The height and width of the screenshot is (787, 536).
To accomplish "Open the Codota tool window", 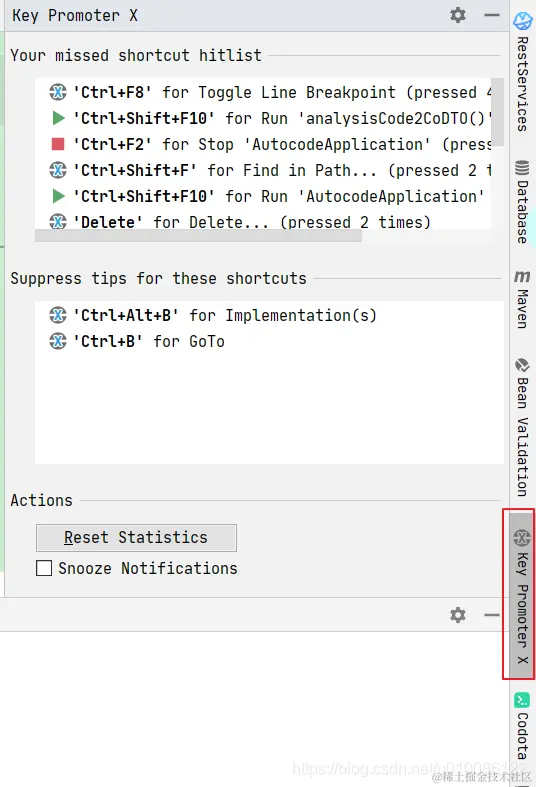I will [x=522, y=726].
